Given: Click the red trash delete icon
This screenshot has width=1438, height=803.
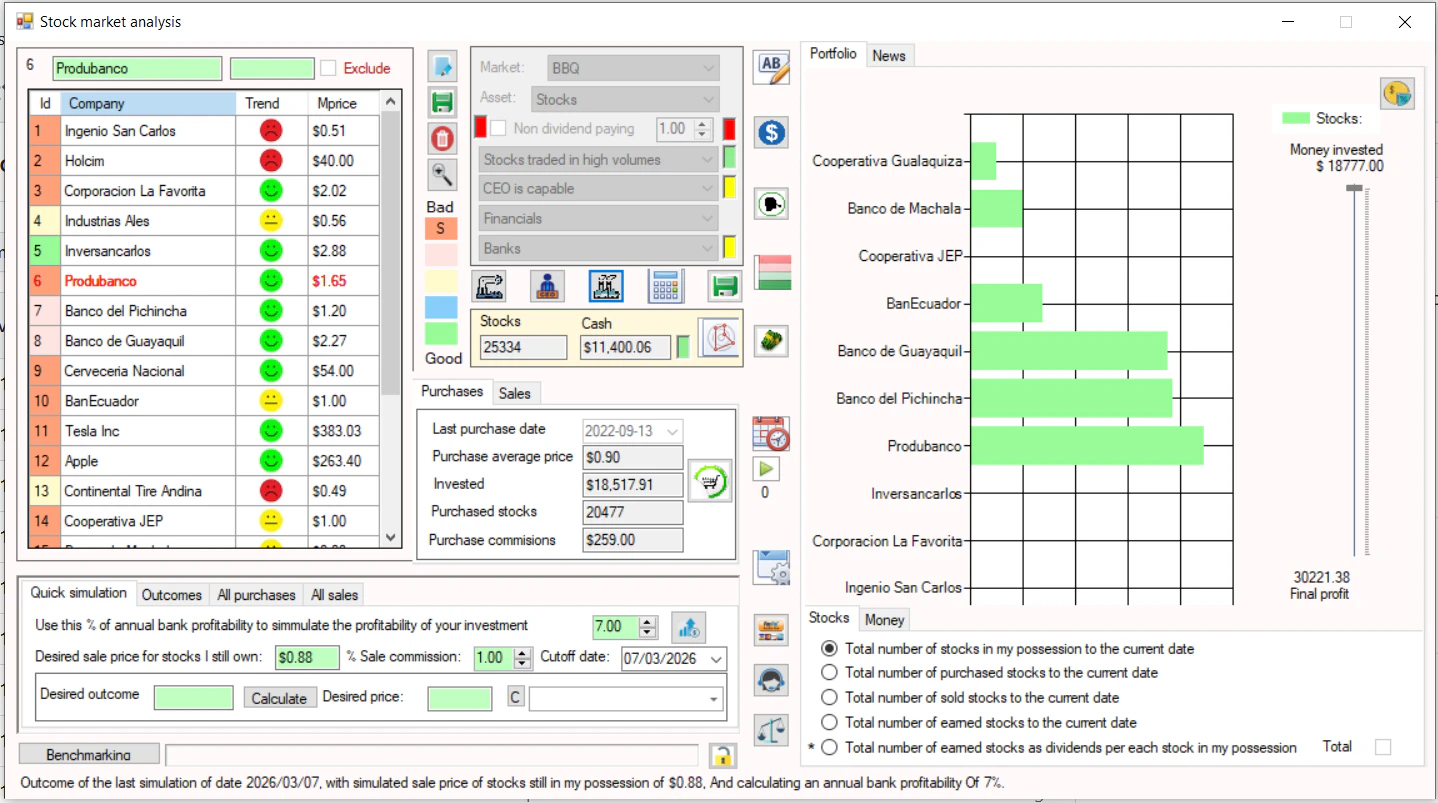Looking at the screenshot, I should pyautogui.click(x=442, y=139).
